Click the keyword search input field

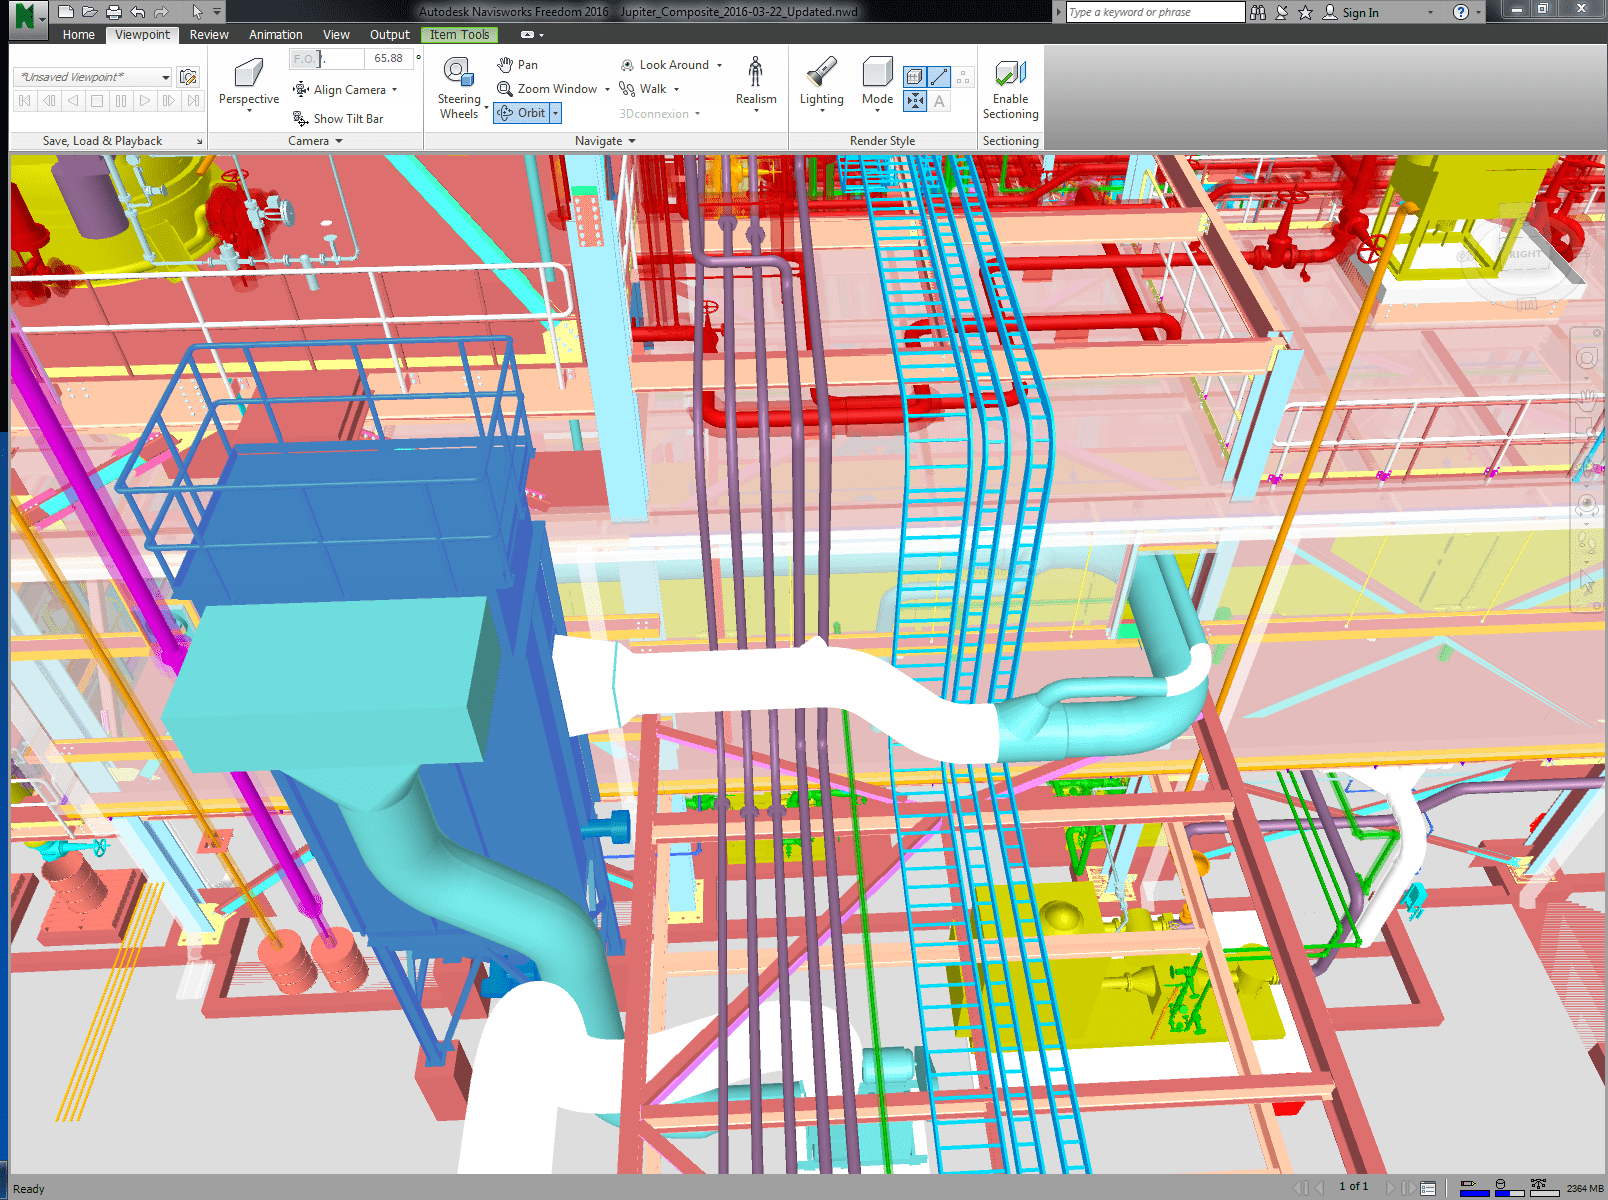point(1153,12)
